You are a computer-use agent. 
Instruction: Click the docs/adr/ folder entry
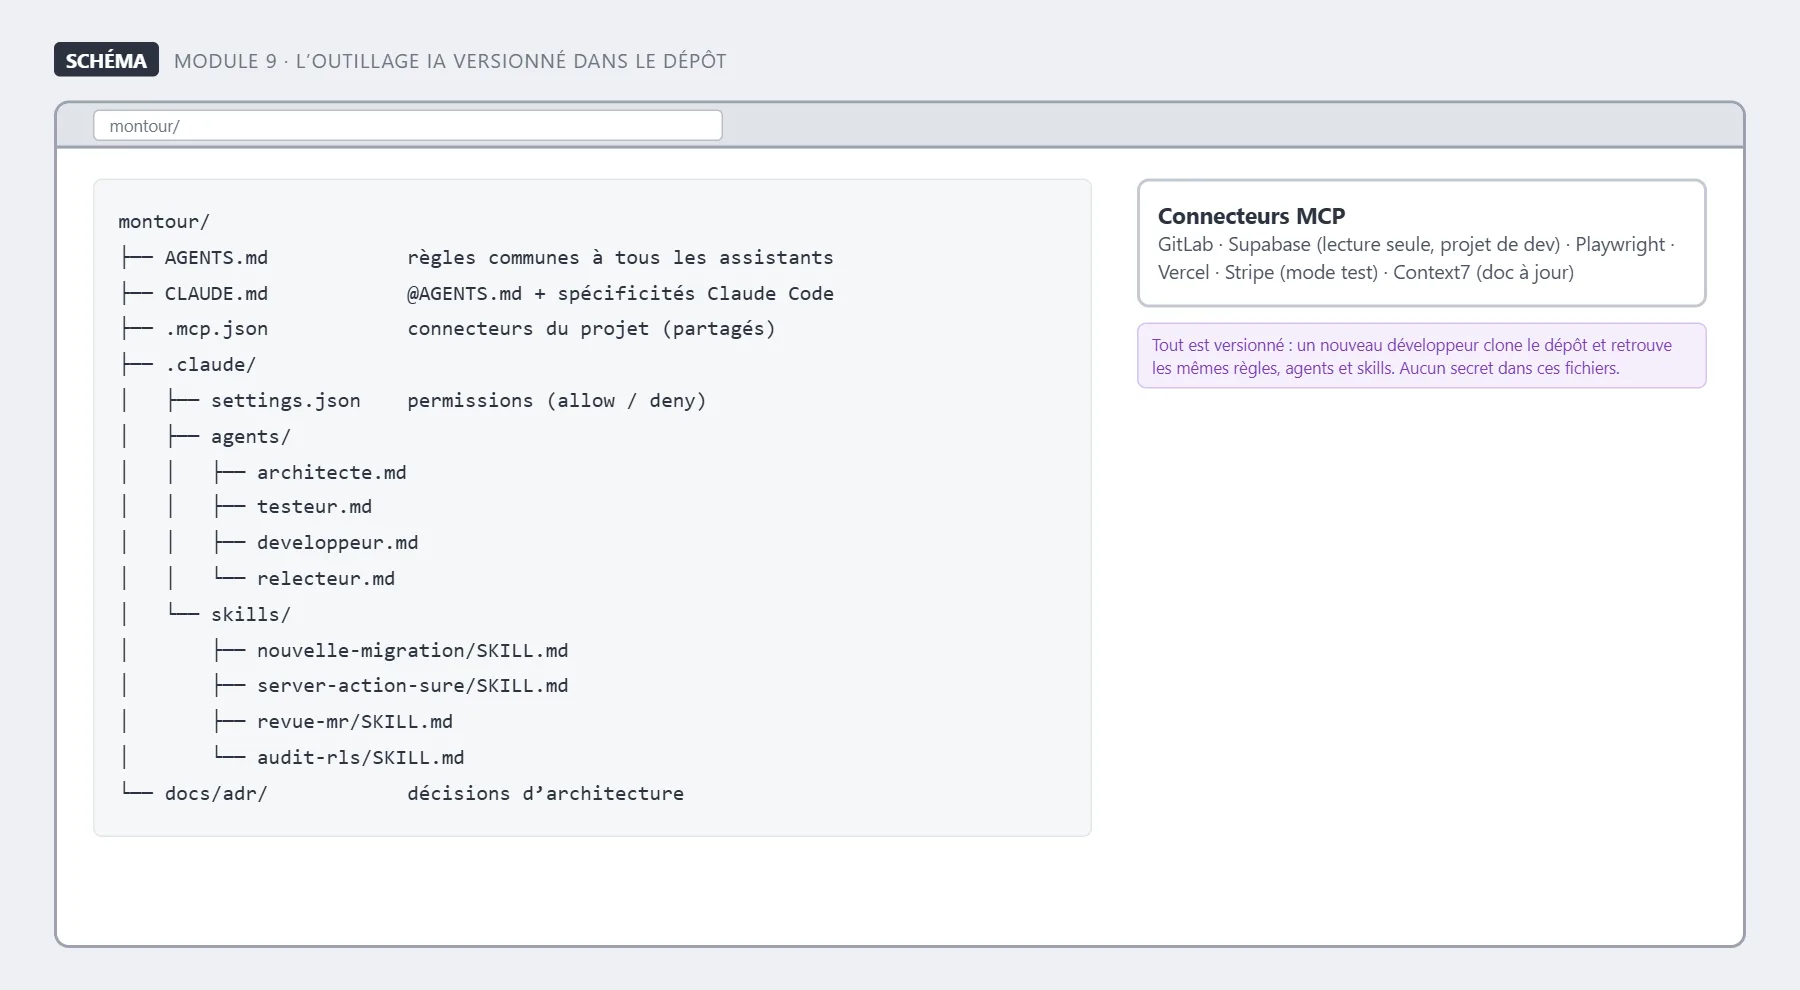[216, 794]
